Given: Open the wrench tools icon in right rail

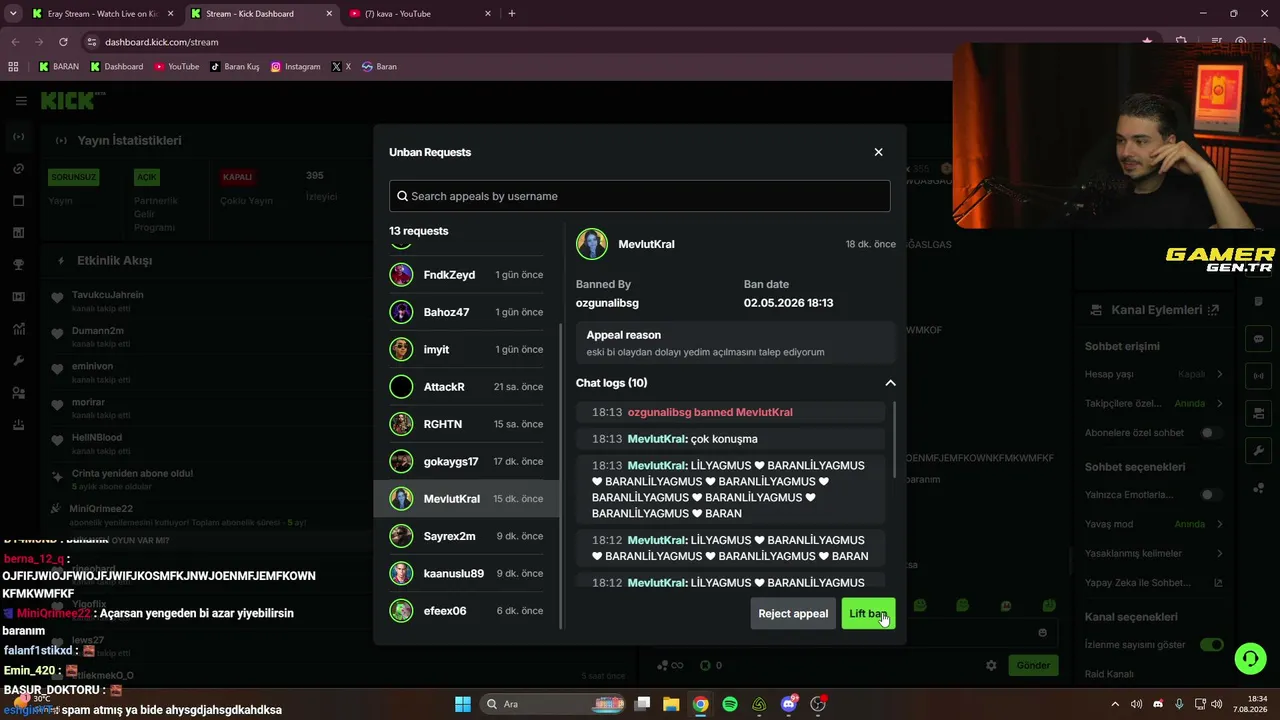Looking at the screenshot, I should (1259, 451).
